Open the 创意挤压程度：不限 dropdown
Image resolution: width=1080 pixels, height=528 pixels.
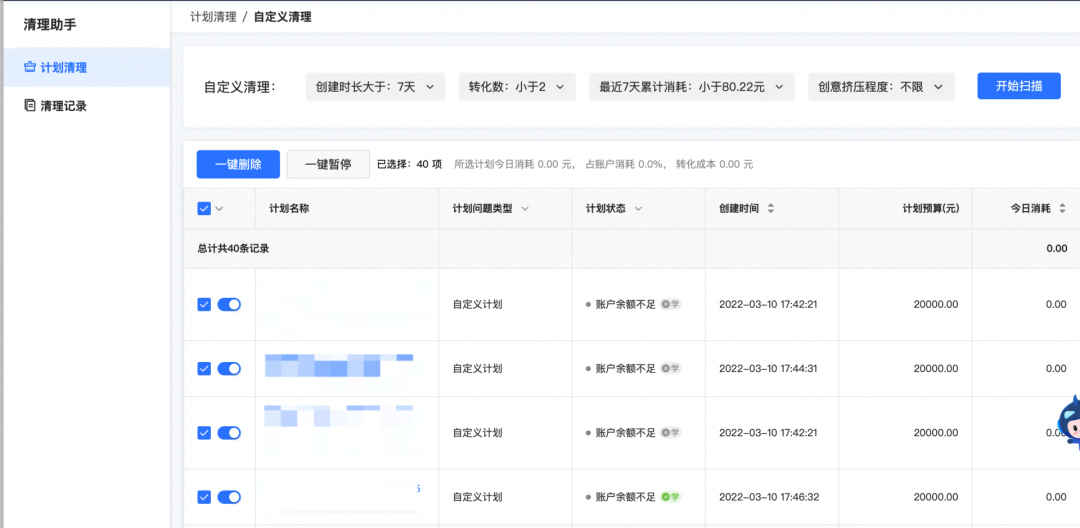point(881,87)
